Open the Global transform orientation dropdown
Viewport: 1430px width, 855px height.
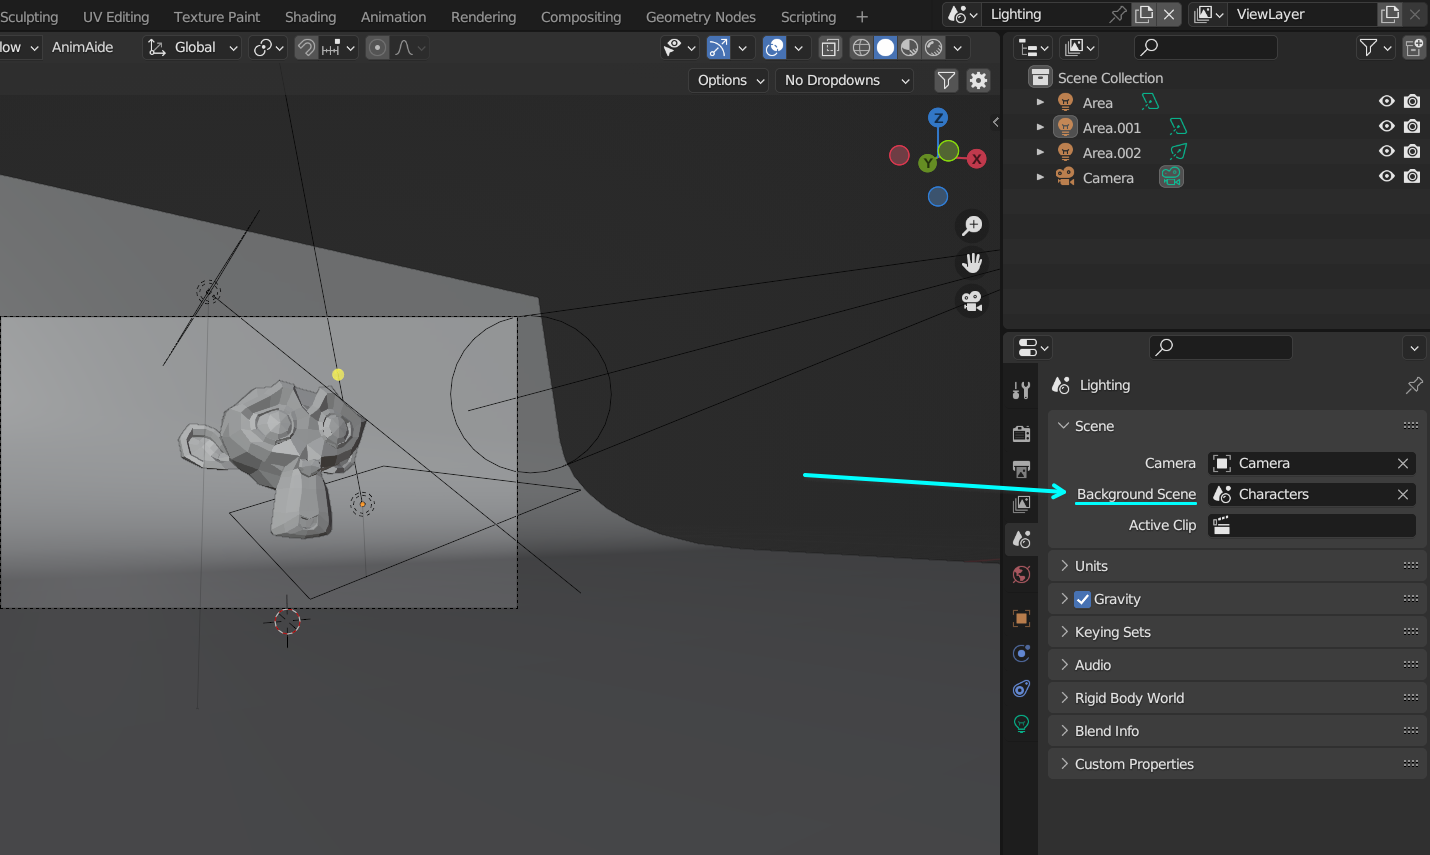(193, 47)
